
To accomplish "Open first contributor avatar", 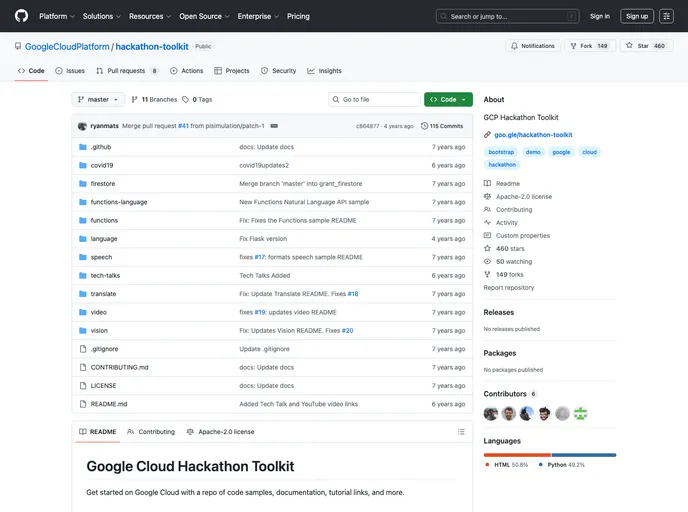I will point(491,413).
